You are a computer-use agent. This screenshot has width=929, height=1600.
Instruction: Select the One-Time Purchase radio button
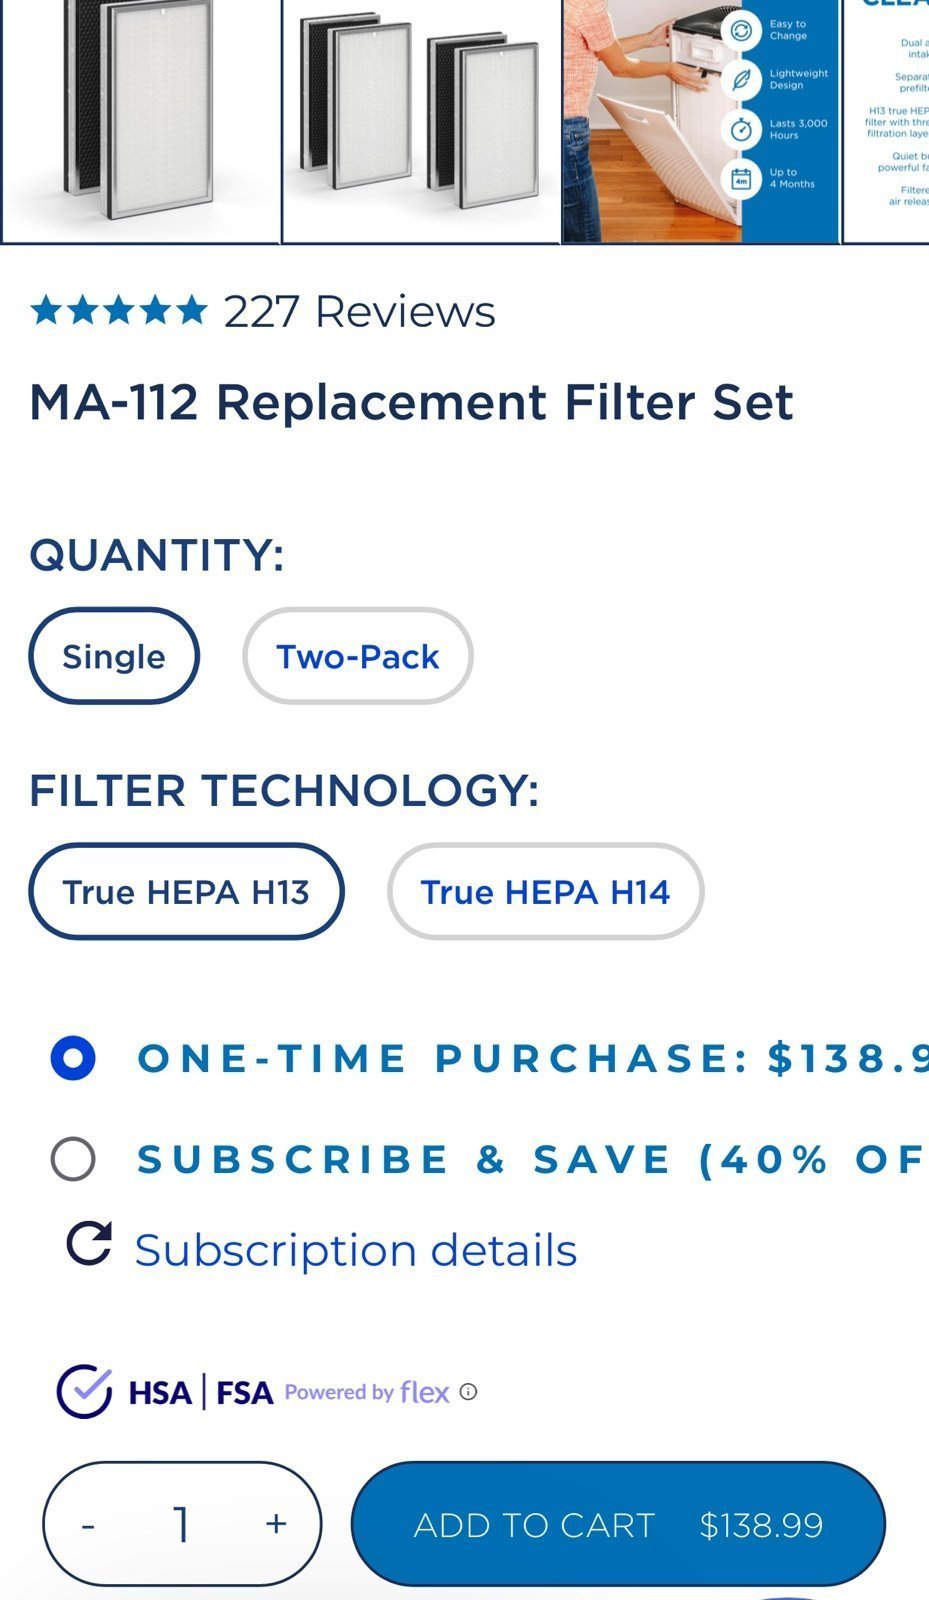tap(73, 1058)
